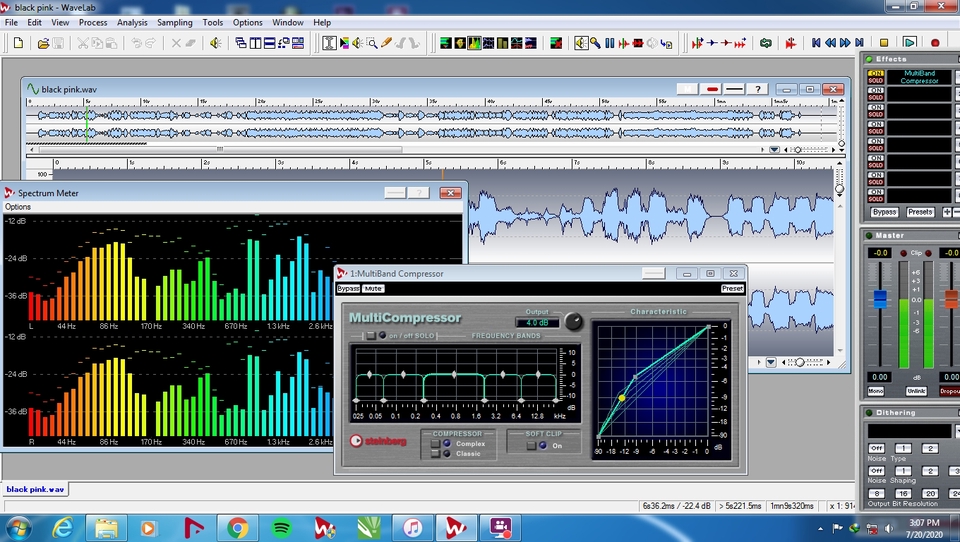Click the Rewind double-arrow button
The height and width of the screenshot is (542, 960).
831,43
